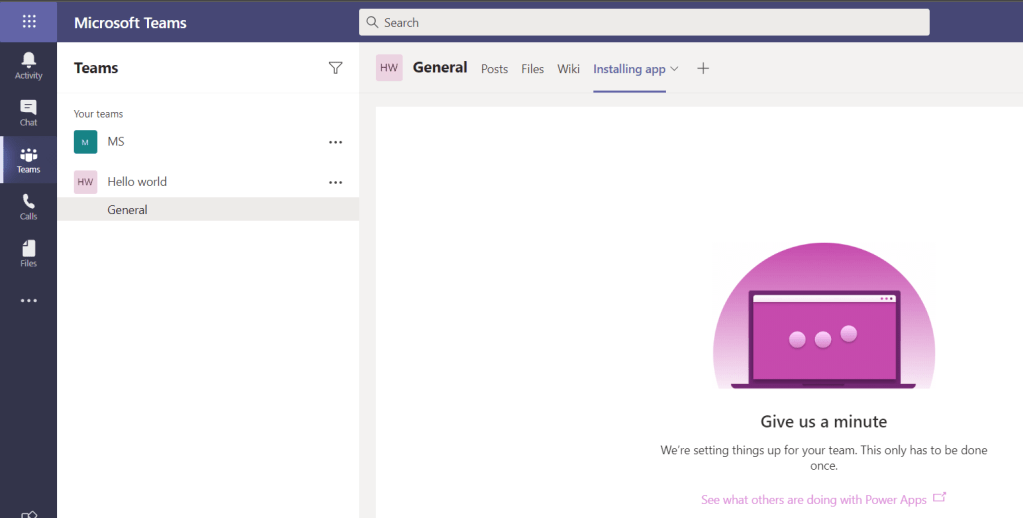
Task: Click the HW avatar in channel header
Action: (x=389, y=68)
